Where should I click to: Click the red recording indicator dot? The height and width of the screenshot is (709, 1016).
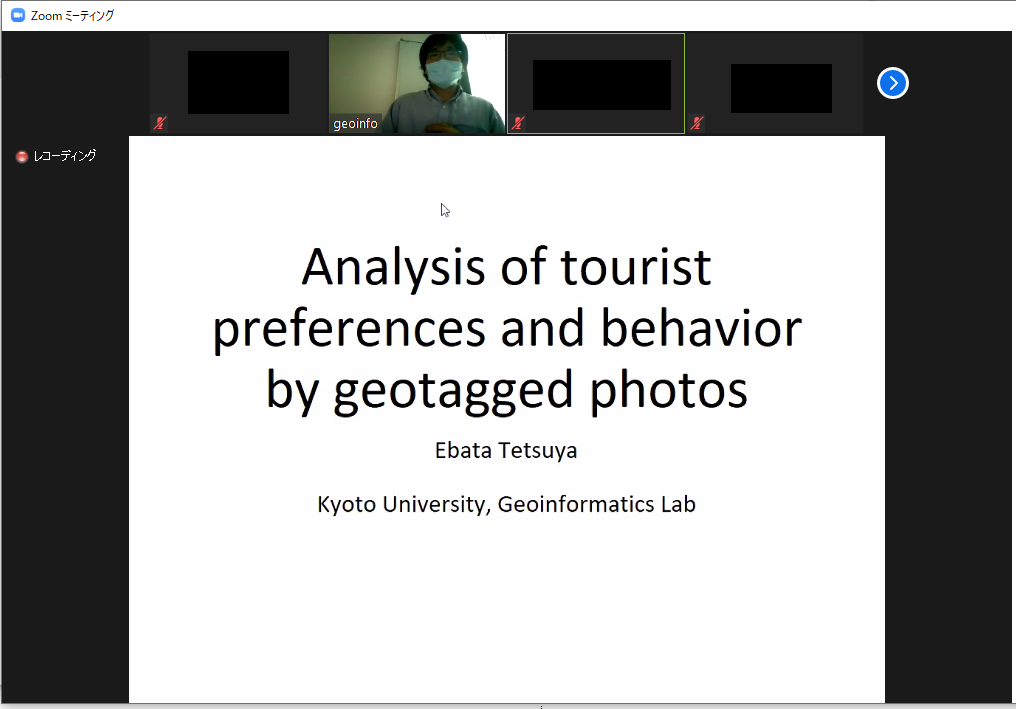click(x=21, y=156)
